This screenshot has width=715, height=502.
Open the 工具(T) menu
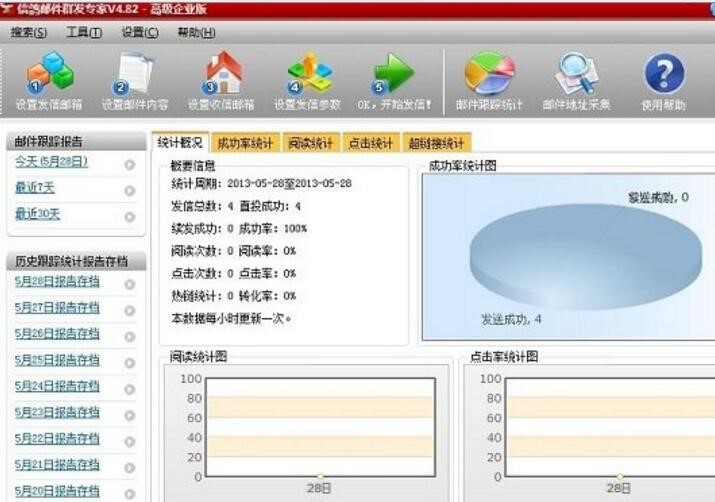[84, 32]
